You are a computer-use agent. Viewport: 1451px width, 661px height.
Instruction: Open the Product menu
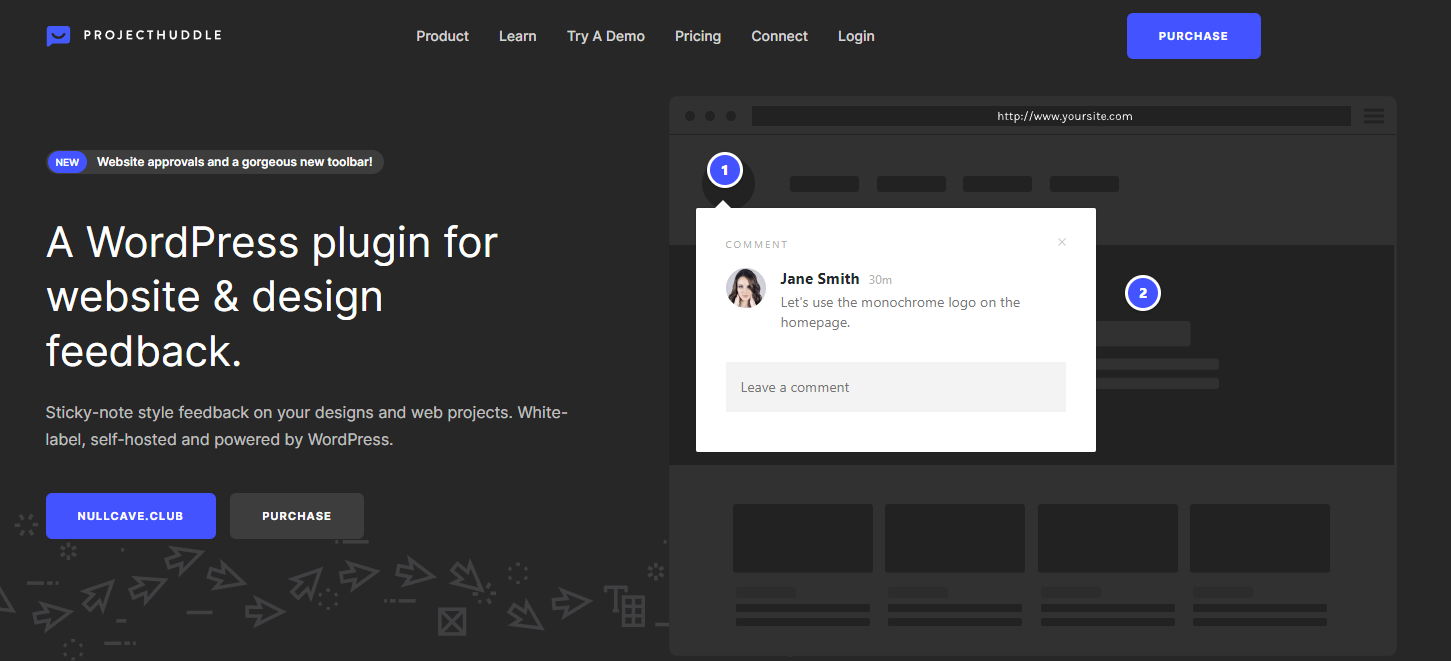pos(442,36)
